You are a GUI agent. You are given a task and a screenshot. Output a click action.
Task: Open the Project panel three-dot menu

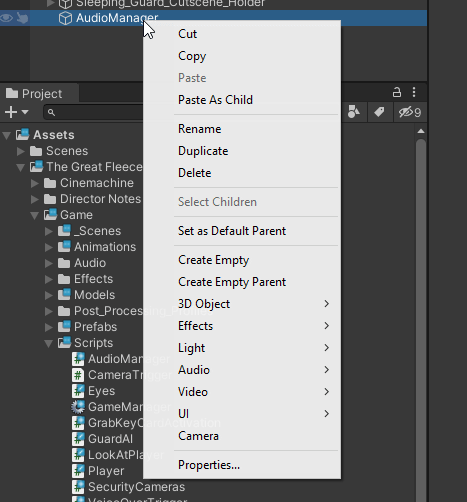click(414, 92)
